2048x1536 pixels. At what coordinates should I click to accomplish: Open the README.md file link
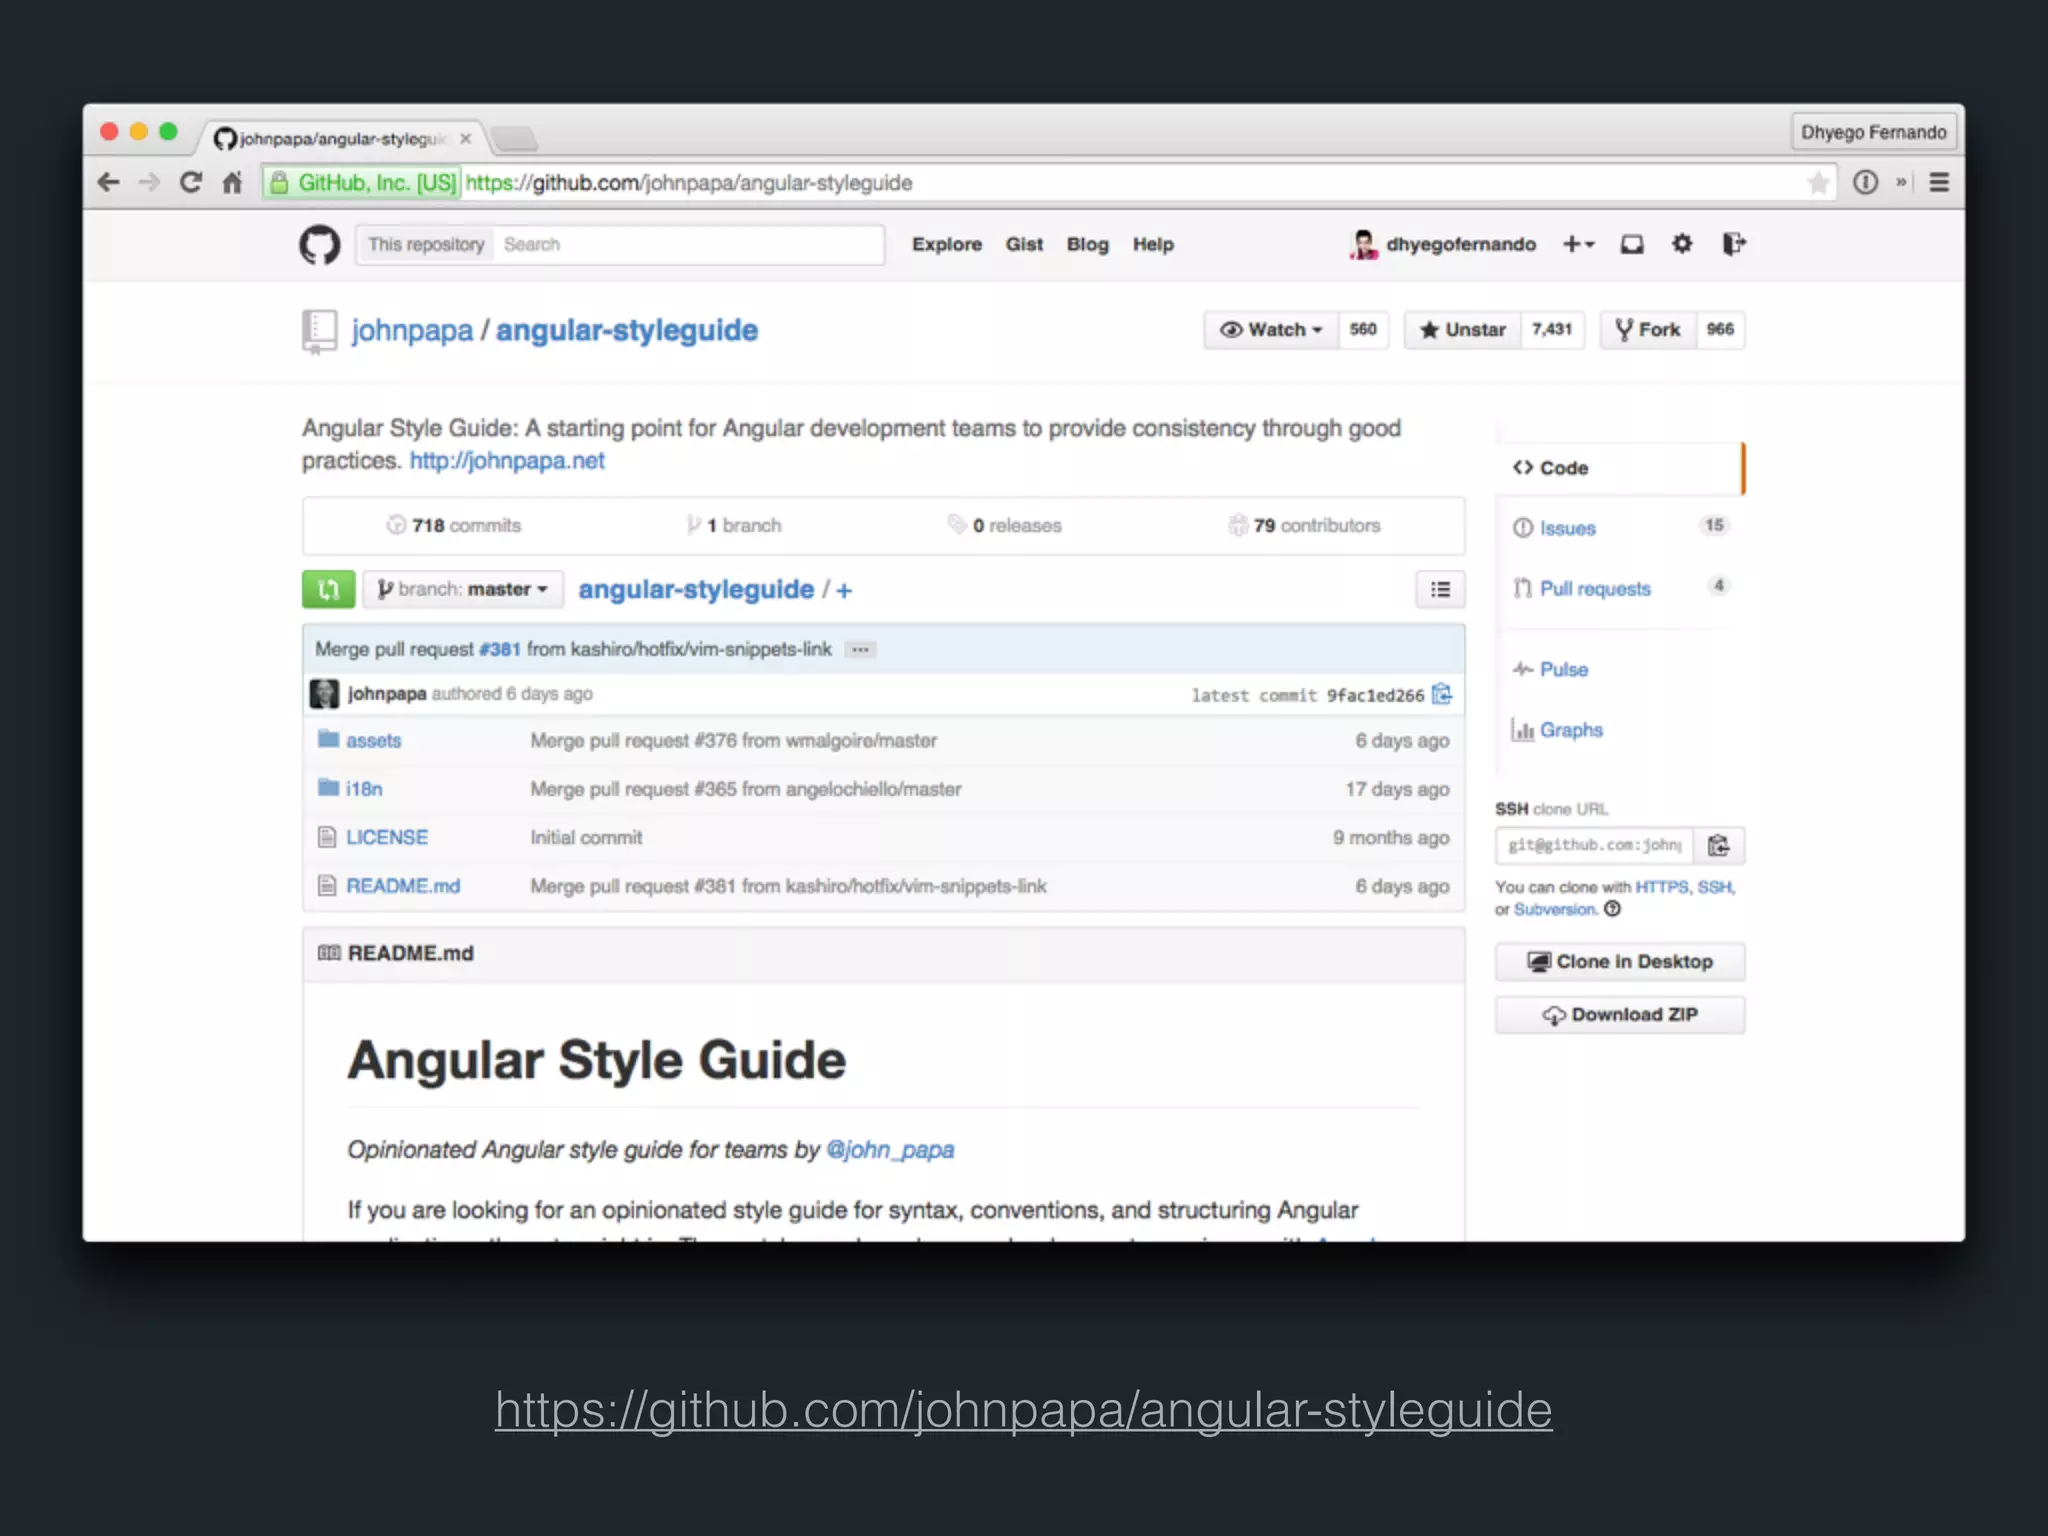pos(402,886)
